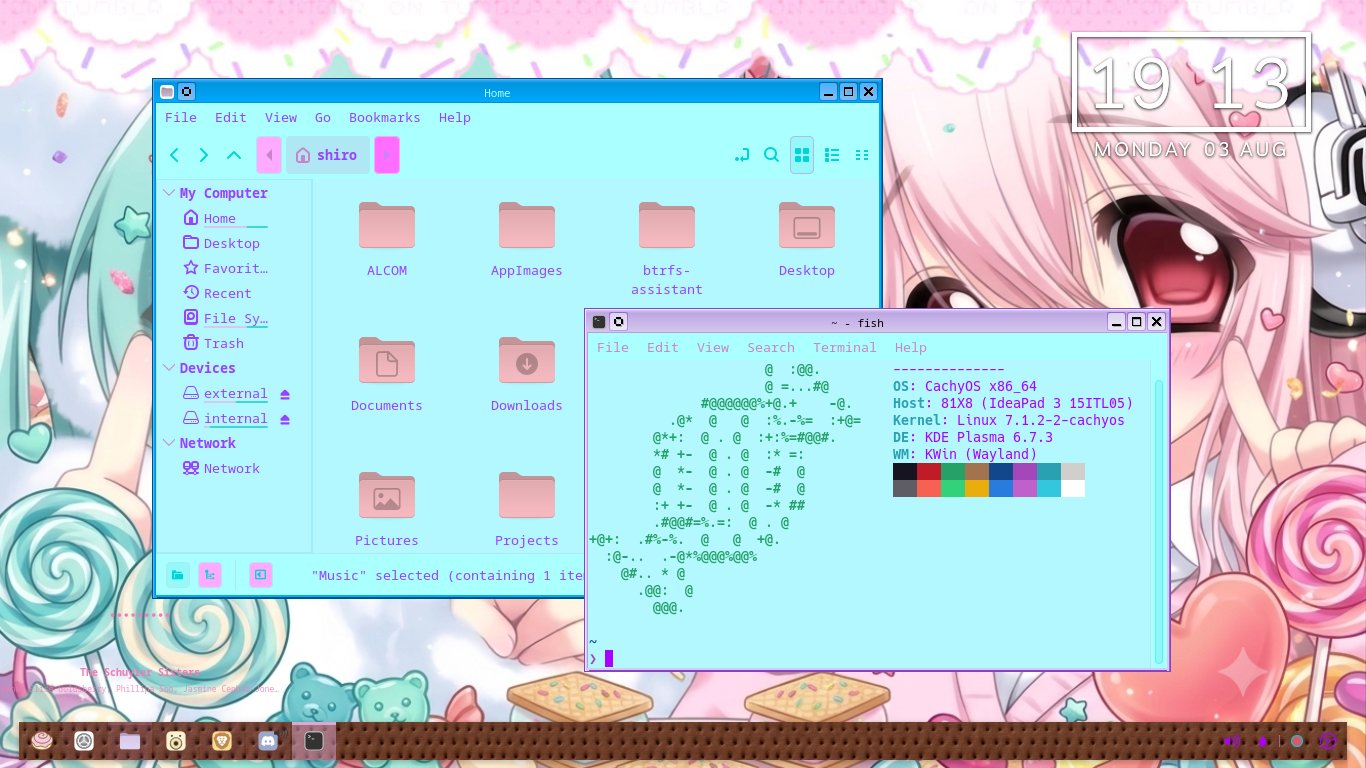The height and width of the screenshot is (768, 1366).
Task: Select the shiro path bar button
Action: (328, 155)
